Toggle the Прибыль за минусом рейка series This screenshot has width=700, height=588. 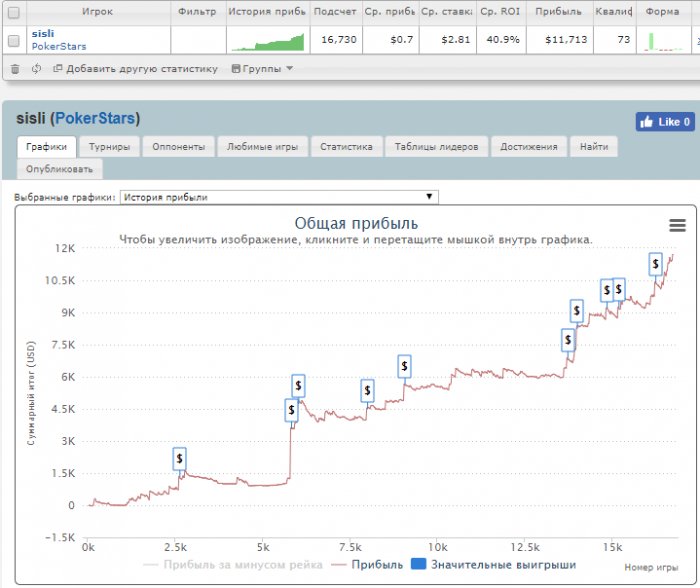(233, 565)
